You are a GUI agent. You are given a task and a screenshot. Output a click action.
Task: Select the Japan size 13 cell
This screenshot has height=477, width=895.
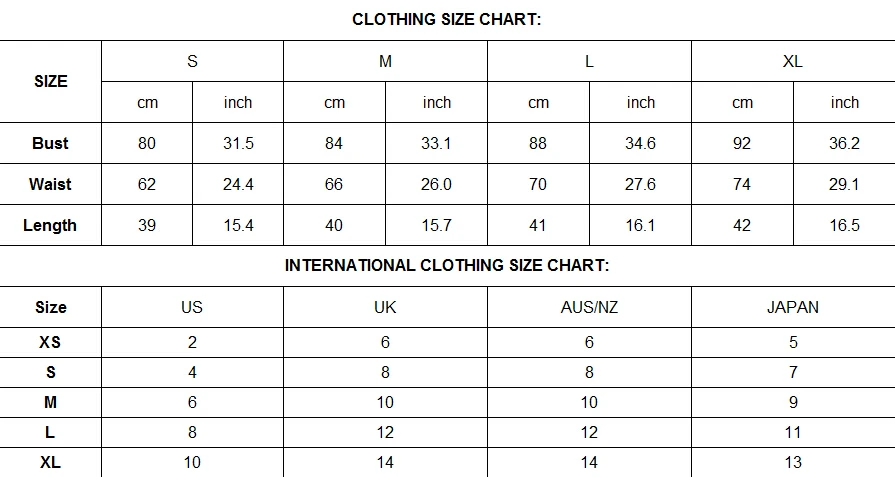pos(792,462)
